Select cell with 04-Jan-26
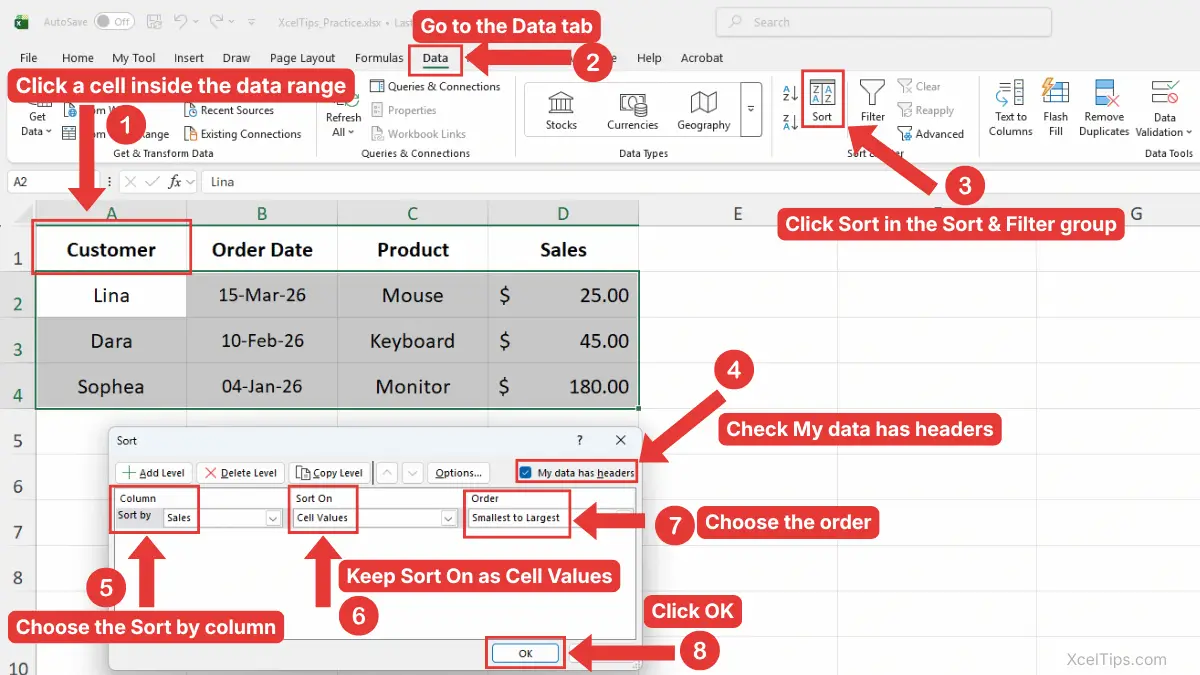This screenshot has height=675, width=1200. tap(262, 387)
